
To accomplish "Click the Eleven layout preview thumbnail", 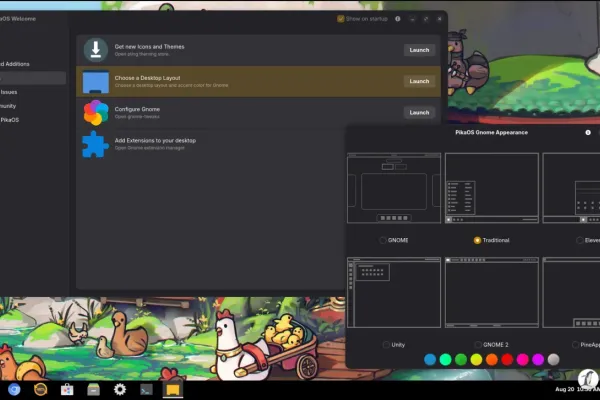I will pos(571,188).
